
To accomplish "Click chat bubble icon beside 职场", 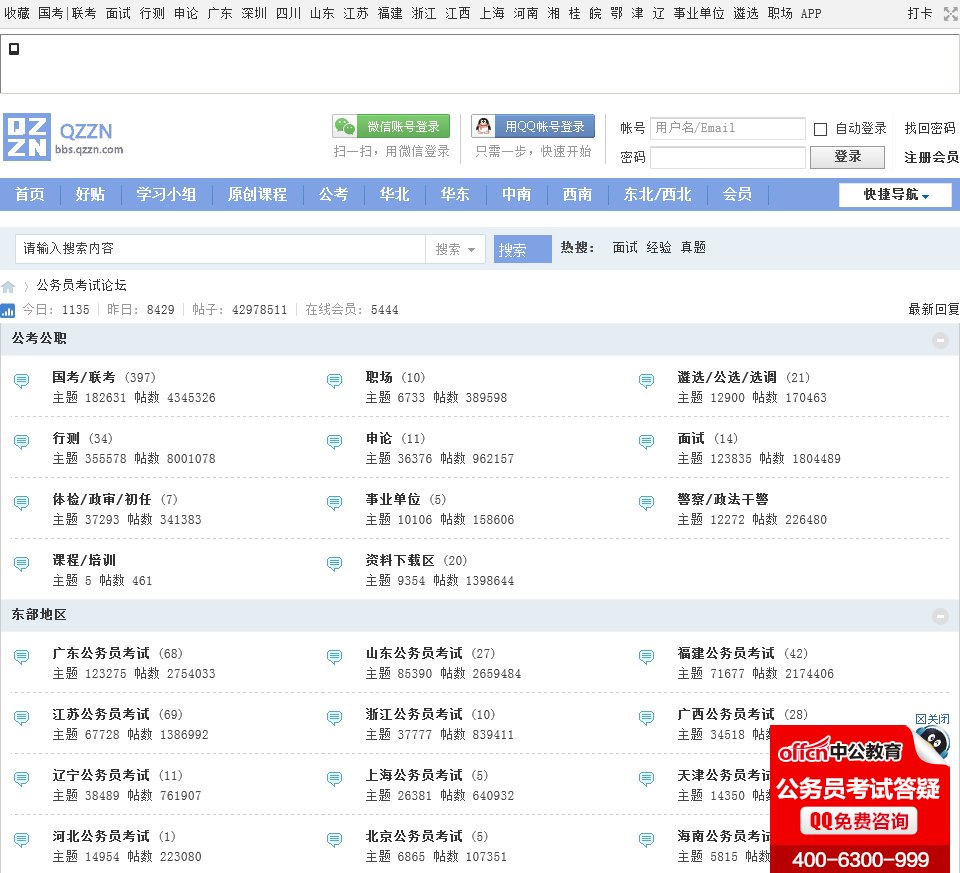I will 334,381.
